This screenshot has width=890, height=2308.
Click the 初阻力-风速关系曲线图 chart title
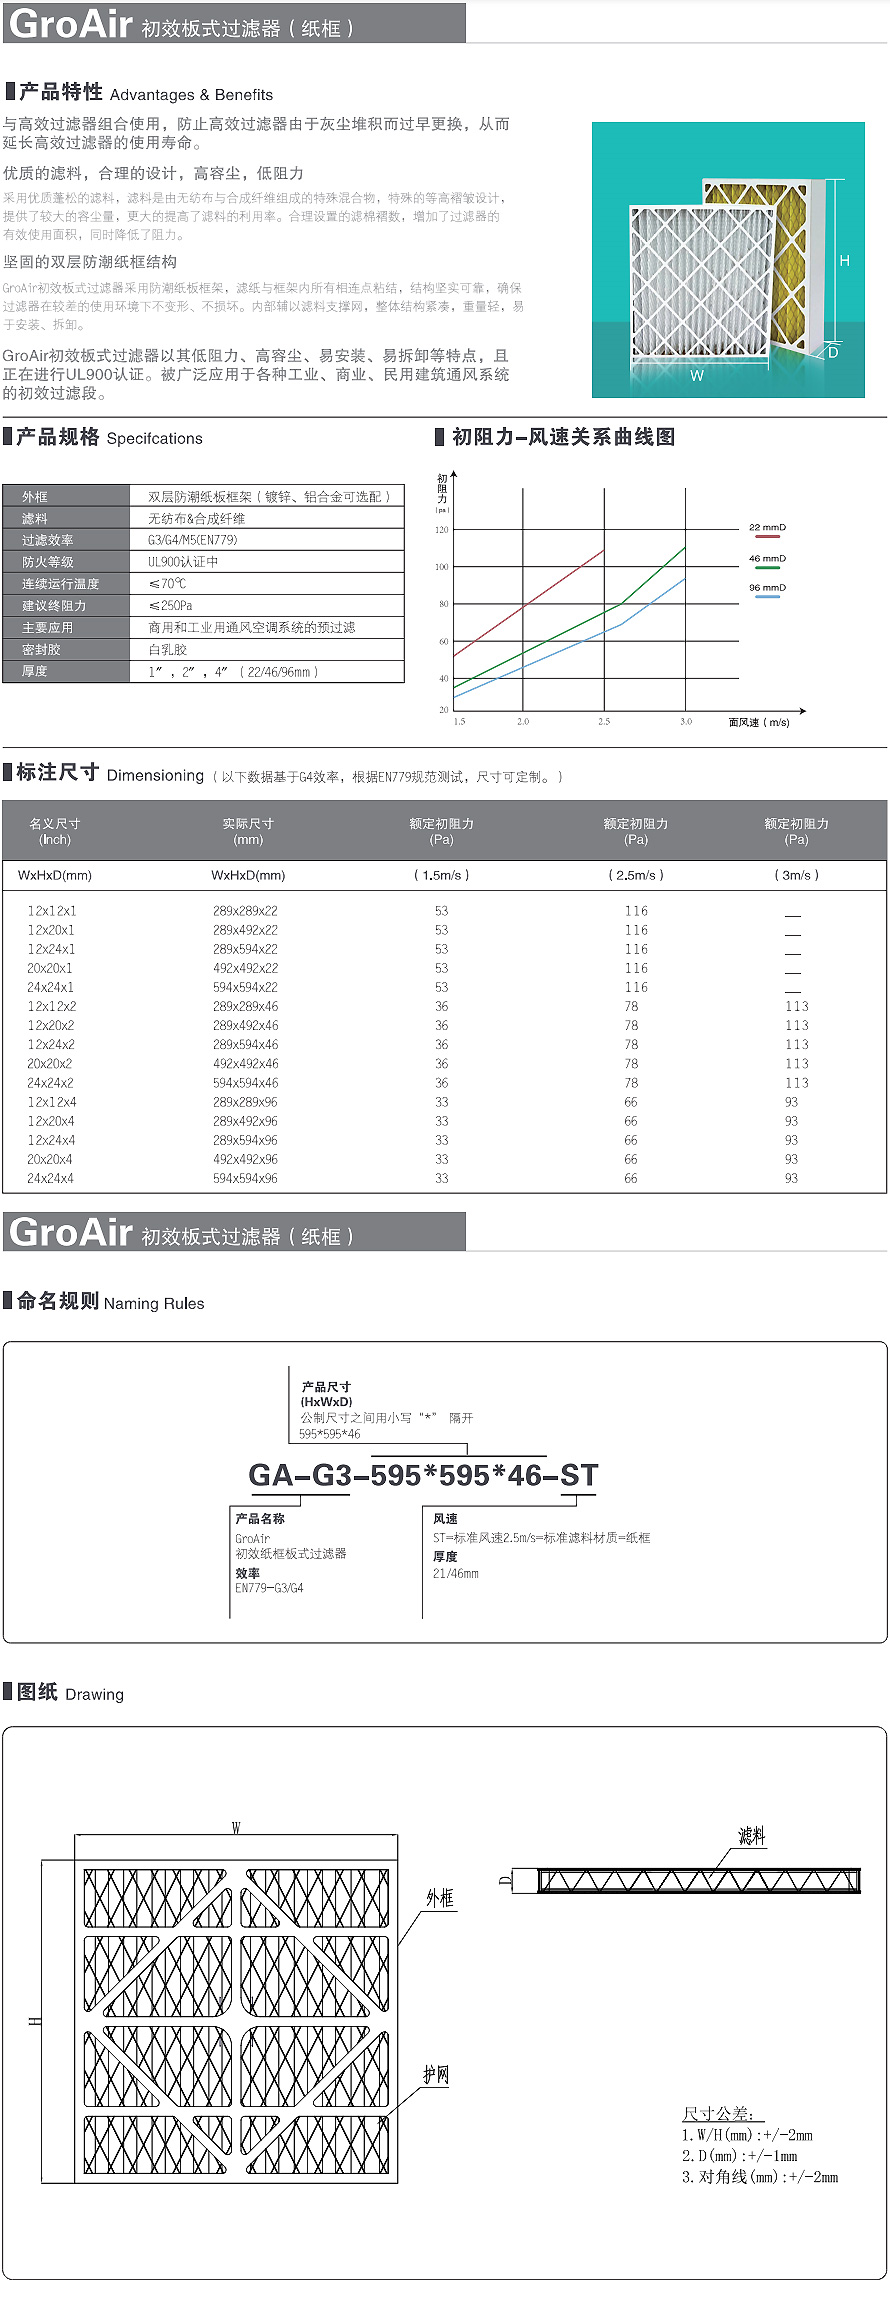pos(563,437)
